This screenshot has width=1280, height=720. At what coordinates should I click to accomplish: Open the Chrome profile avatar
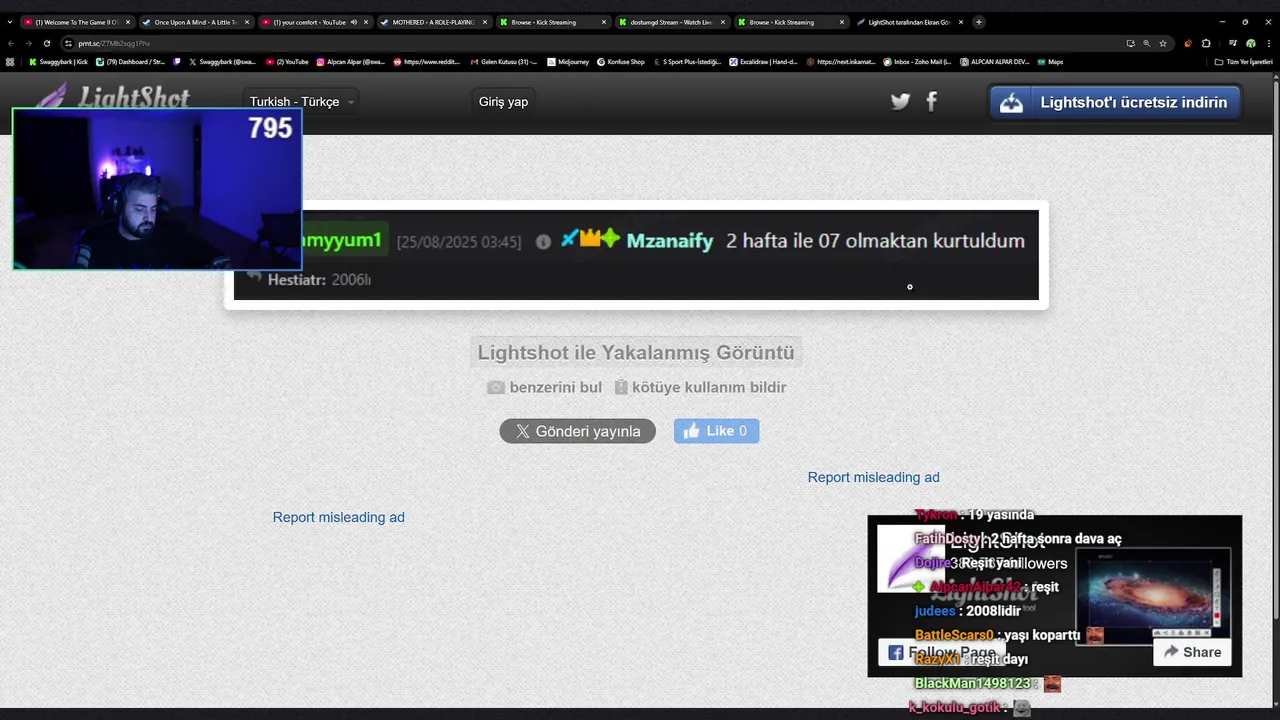tap(1250, 43)
